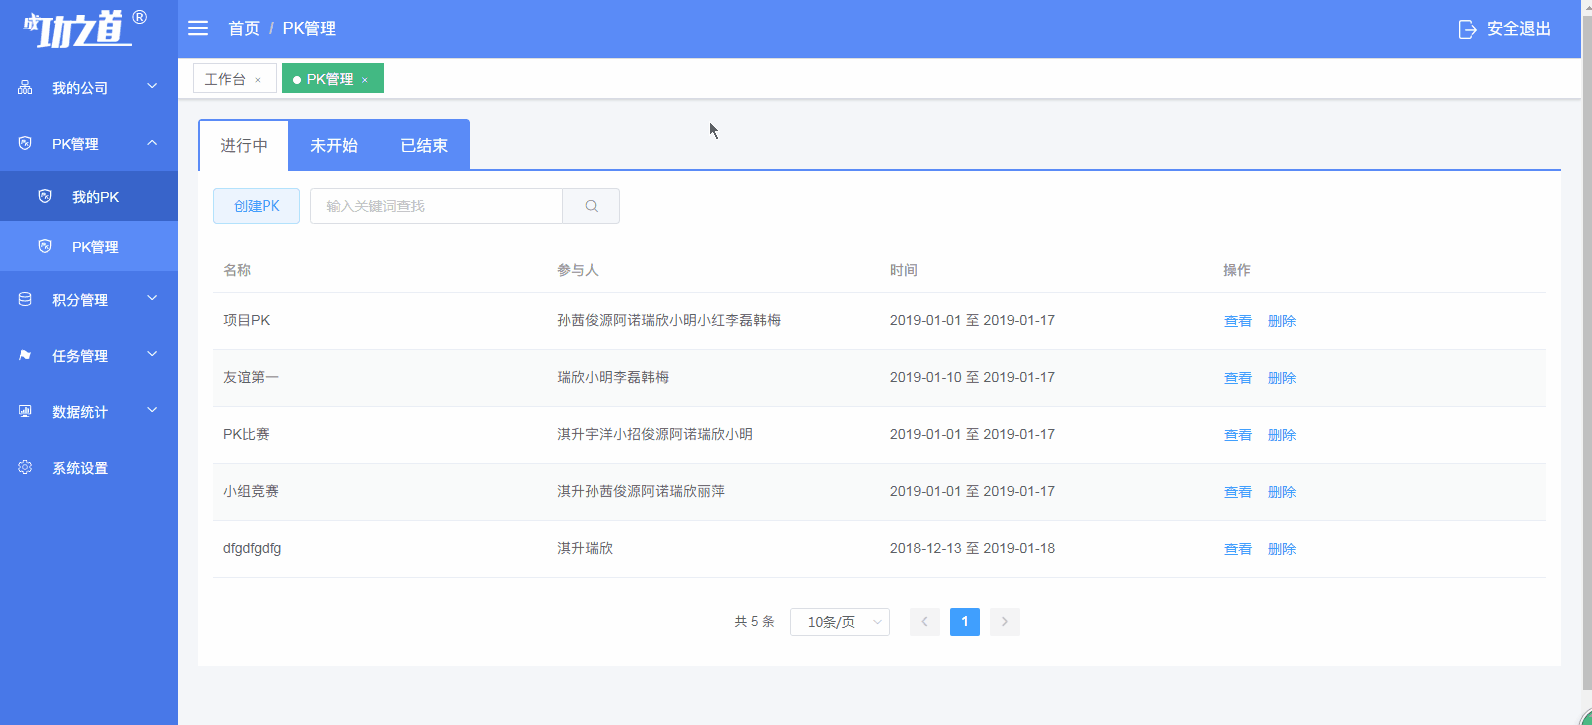This screenshot has width=1592, height=725.
Task: Click date range 2018-12-13 至 2019-01-18
Action: (972, 548)
